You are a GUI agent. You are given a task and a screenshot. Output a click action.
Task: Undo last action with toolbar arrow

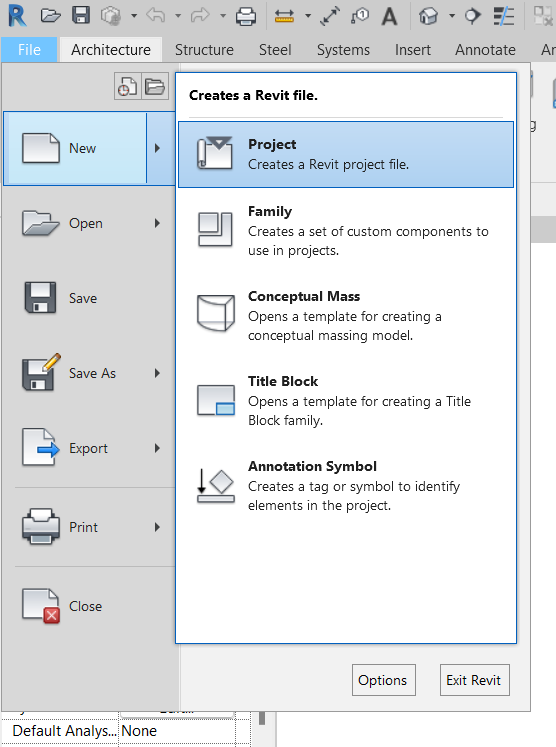tap(156, 15)
